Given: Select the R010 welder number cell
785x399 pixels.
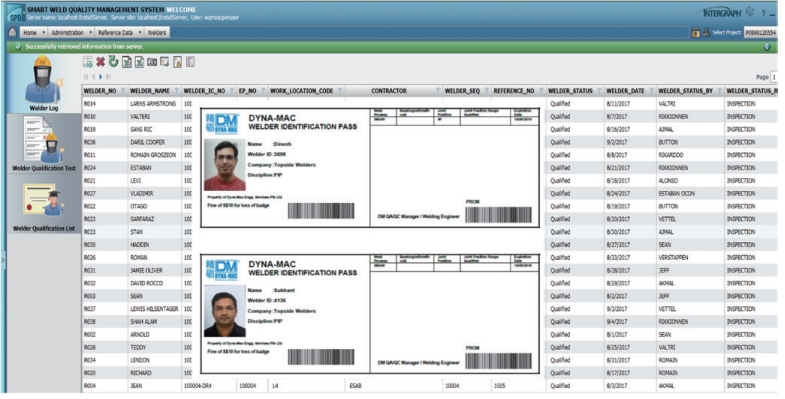Looking at the screenshot, I should coord(90,117).
